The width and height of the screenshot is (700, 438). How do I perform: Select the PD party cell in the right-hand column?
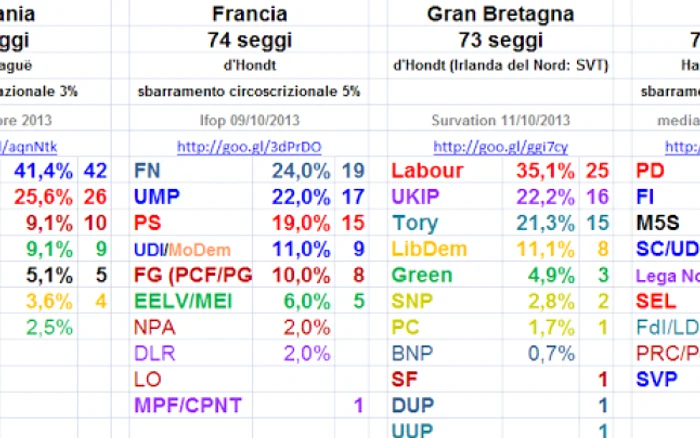[x=666, y=171]
